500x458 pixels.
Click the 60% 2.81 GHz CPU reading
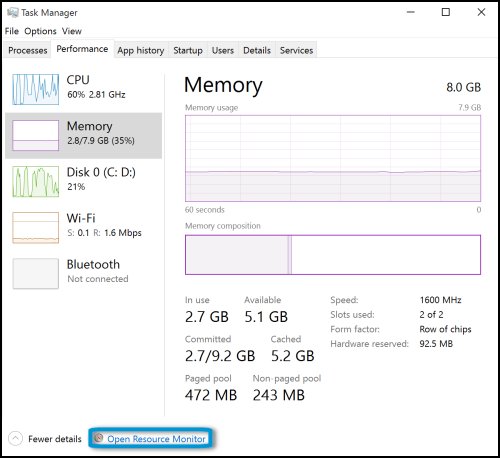(x=96, y=94)
